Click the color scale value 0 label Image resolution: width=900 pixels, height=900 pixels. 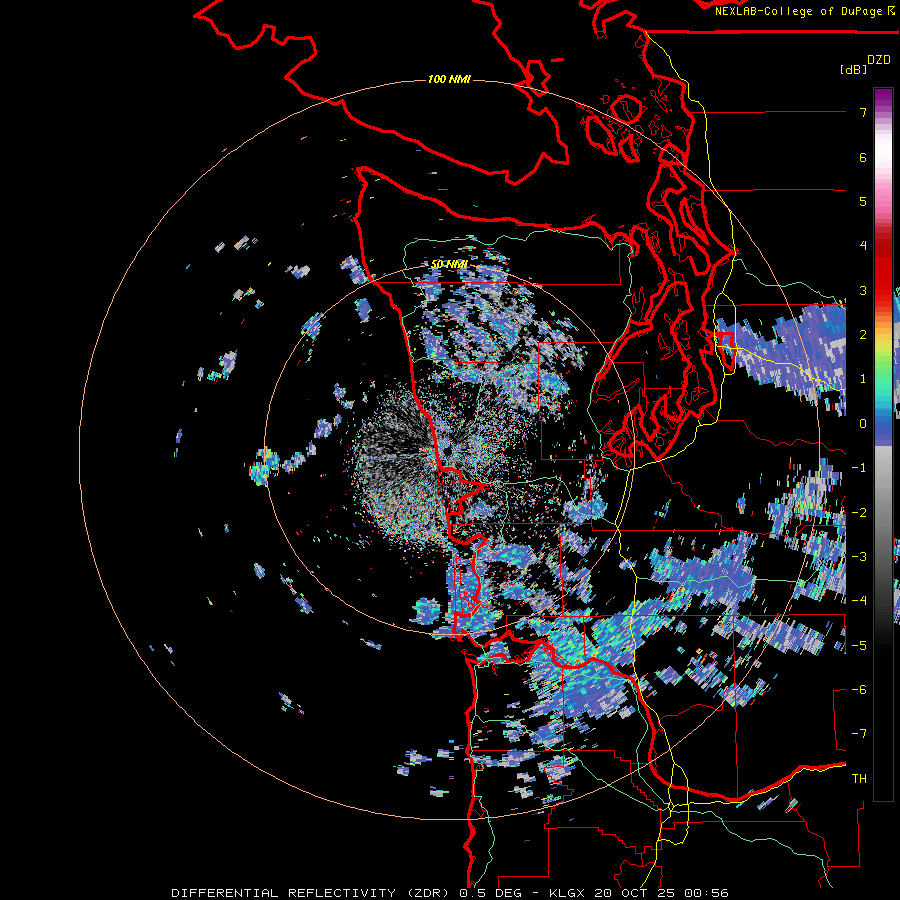point(863,424)
